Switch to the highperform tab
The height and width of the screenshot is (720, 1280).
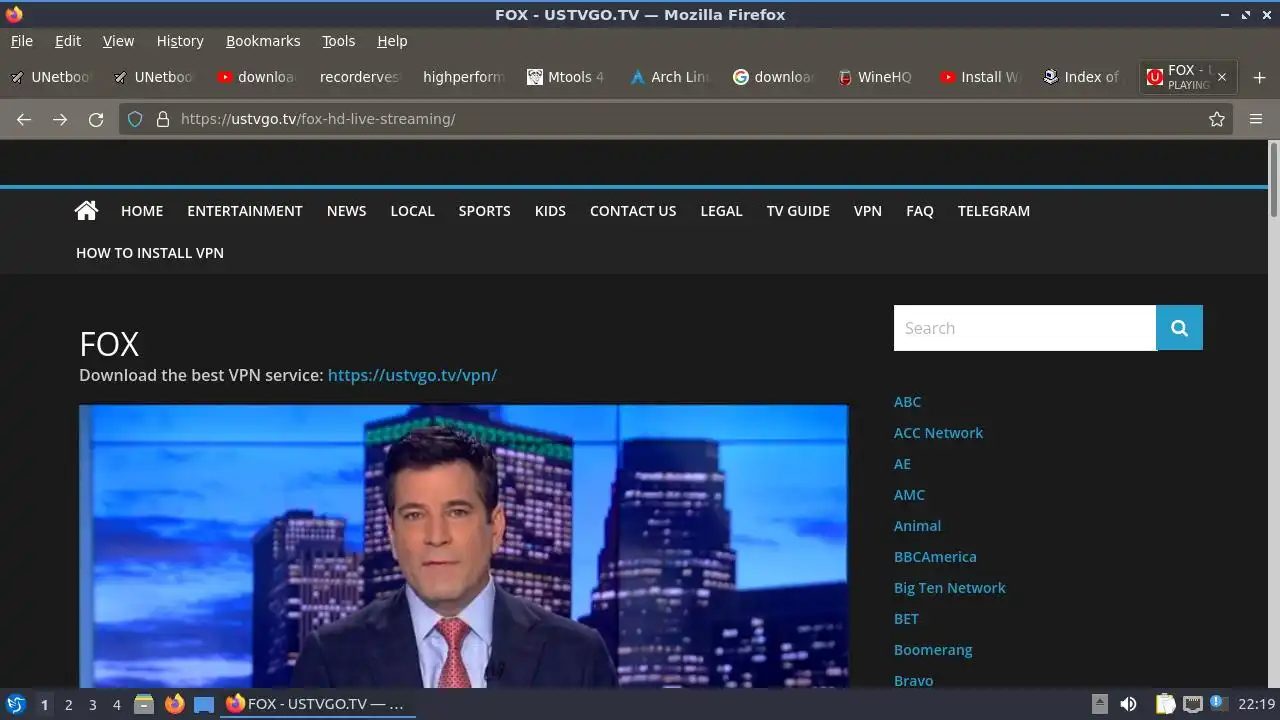click(x=463, y=77)
